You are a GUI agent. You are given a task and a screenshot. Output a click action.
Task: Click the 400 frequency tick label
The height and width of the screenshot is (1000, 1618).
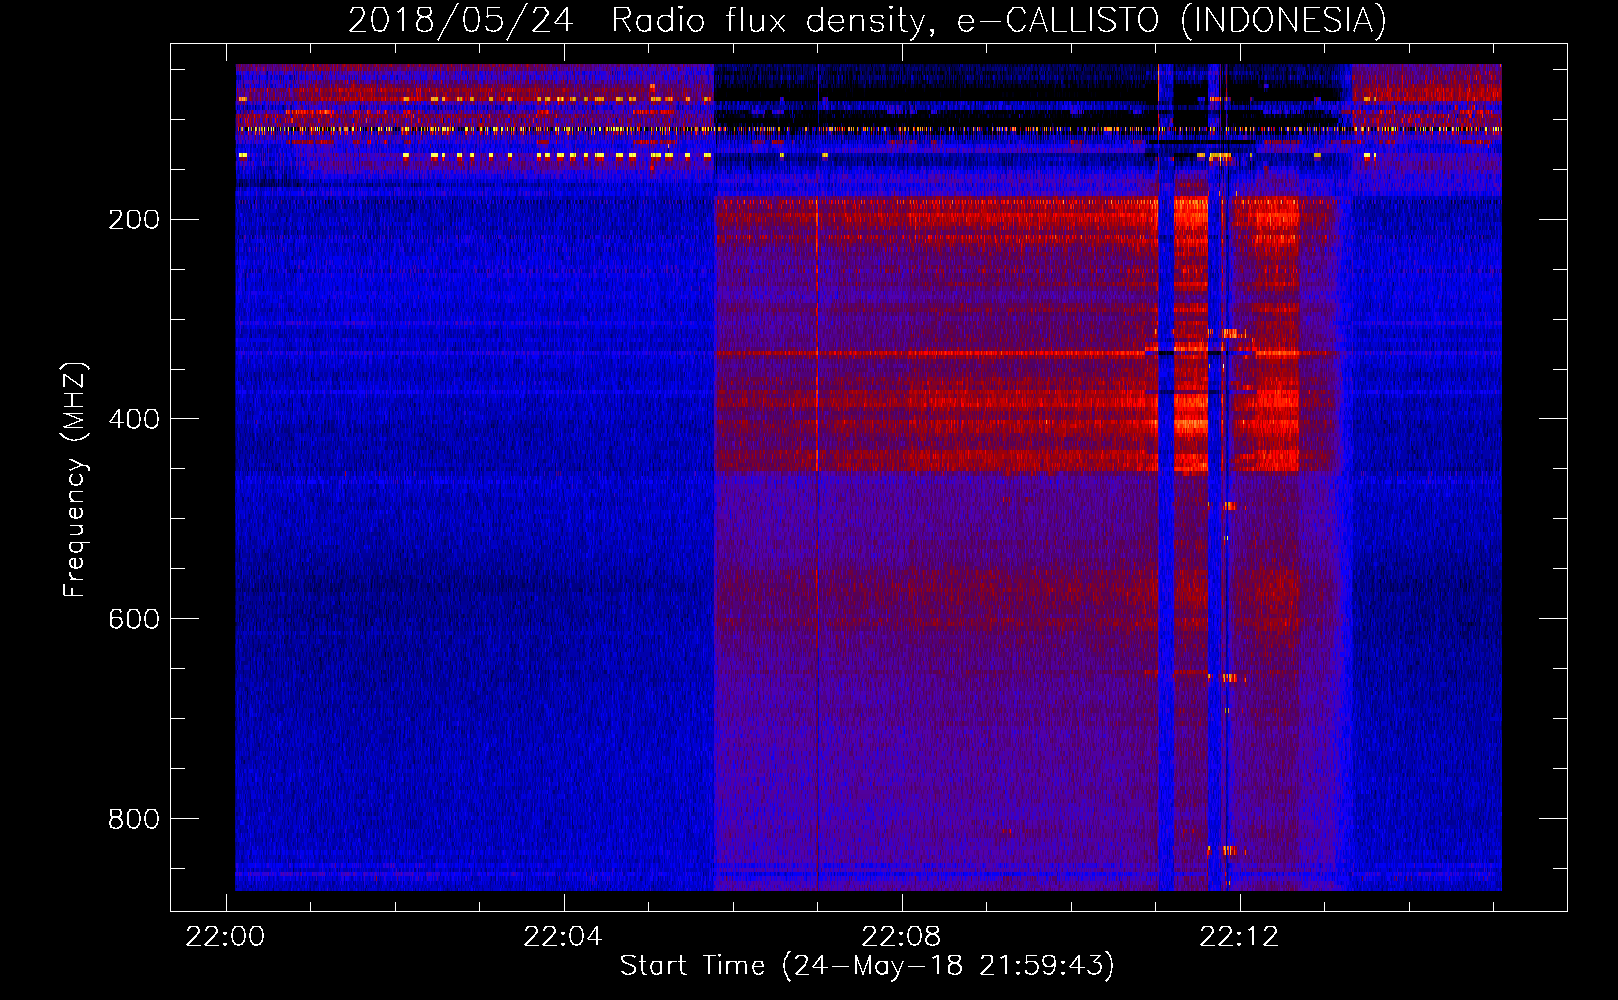(134, 419)
